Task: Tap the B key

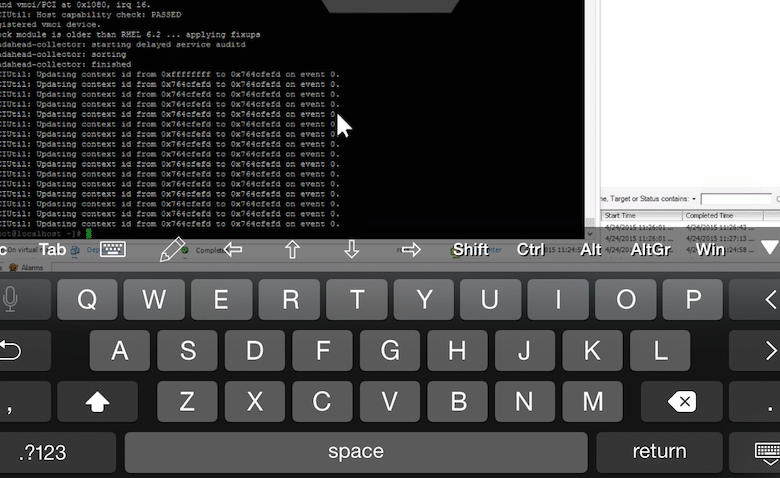Action: [457, 401]
